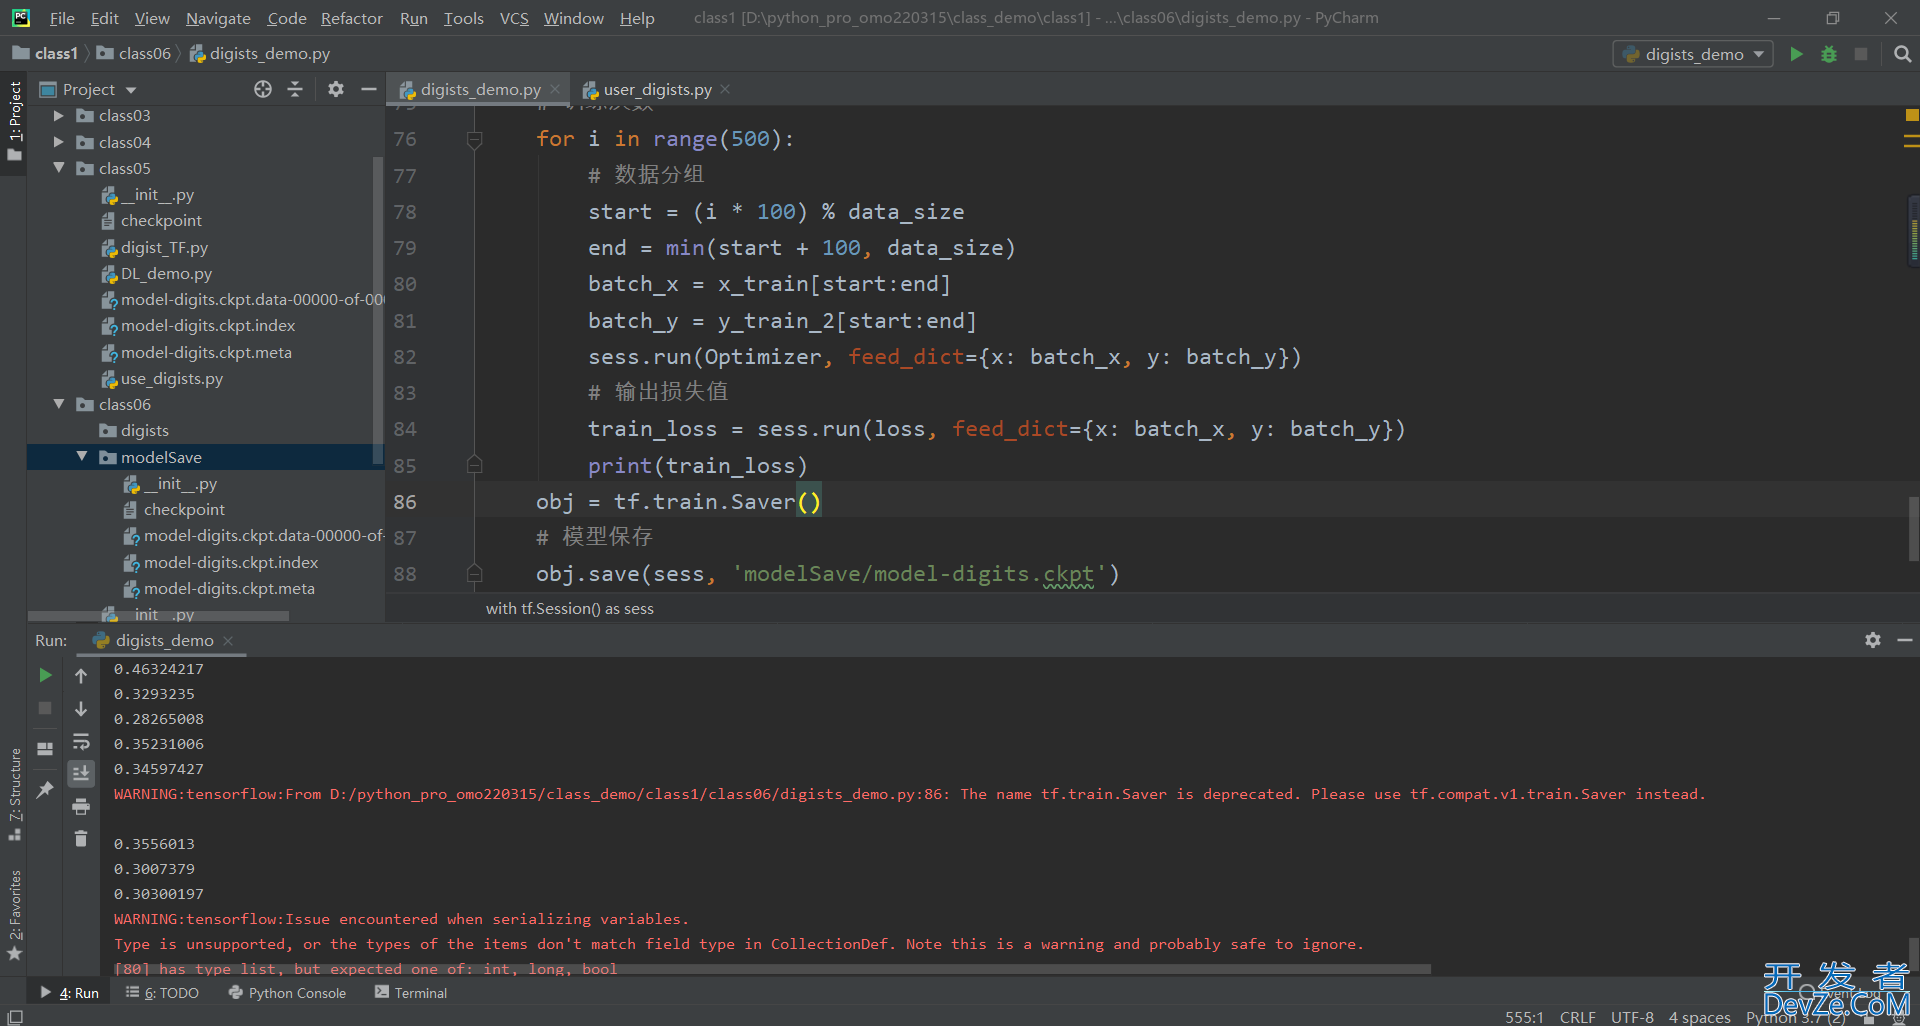Switch to user_digists.py tab

click(657, 89)
